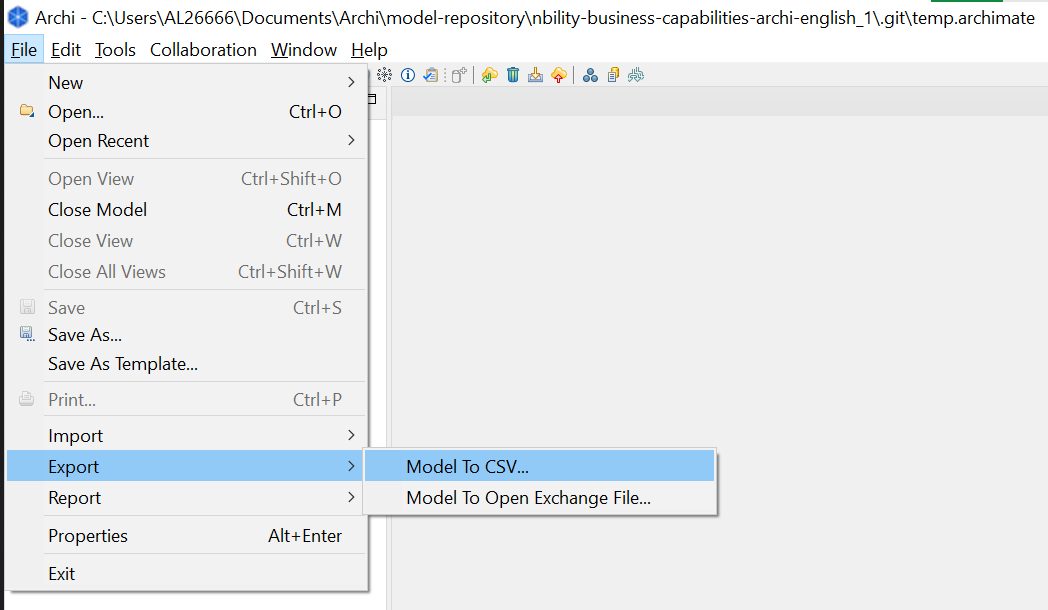Click the new element toolbar icon
The height and width of the screenshot is (610, 1048).
pos(457,75)
